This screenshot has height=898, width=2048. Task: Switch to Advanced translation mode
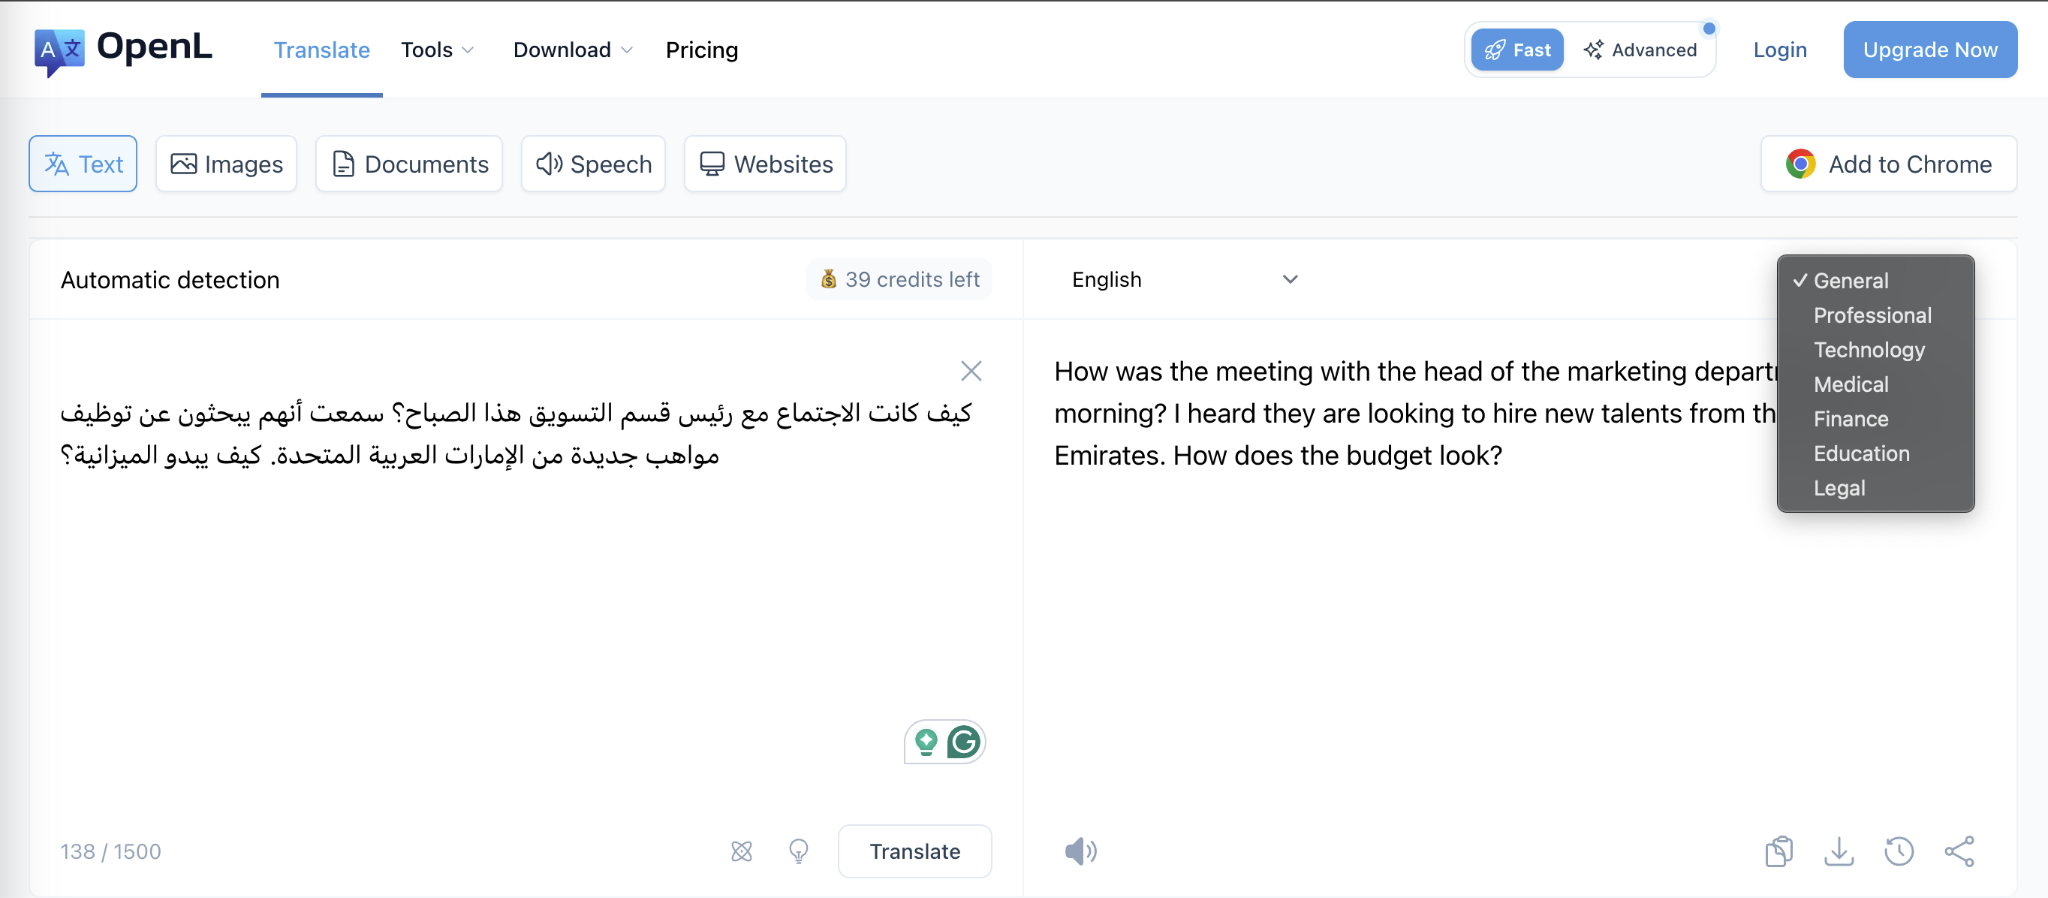tap(1641, 48)
